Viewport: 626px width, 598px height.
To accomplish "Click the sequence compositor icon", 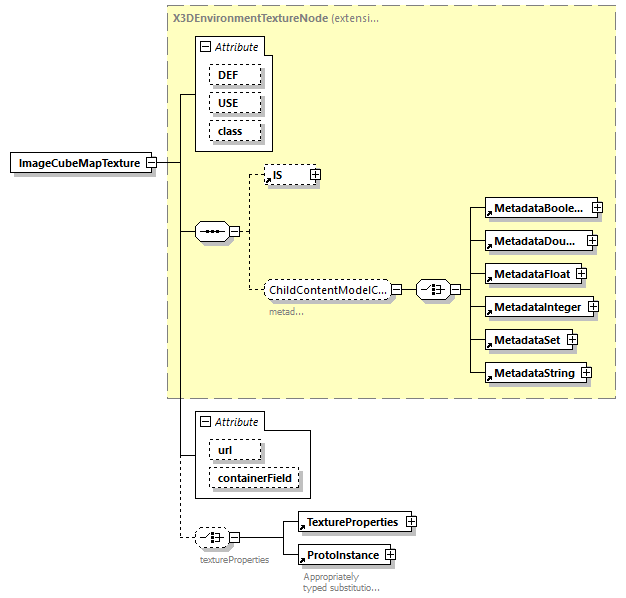I will pyautogui.click(x=211, y=231).
